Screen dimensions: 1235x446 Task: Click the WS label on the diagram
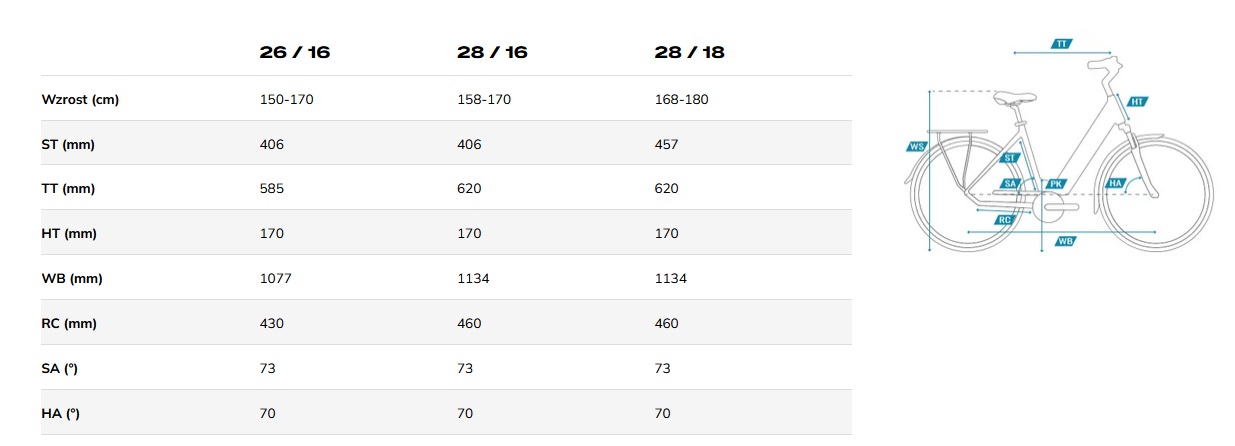917,146
